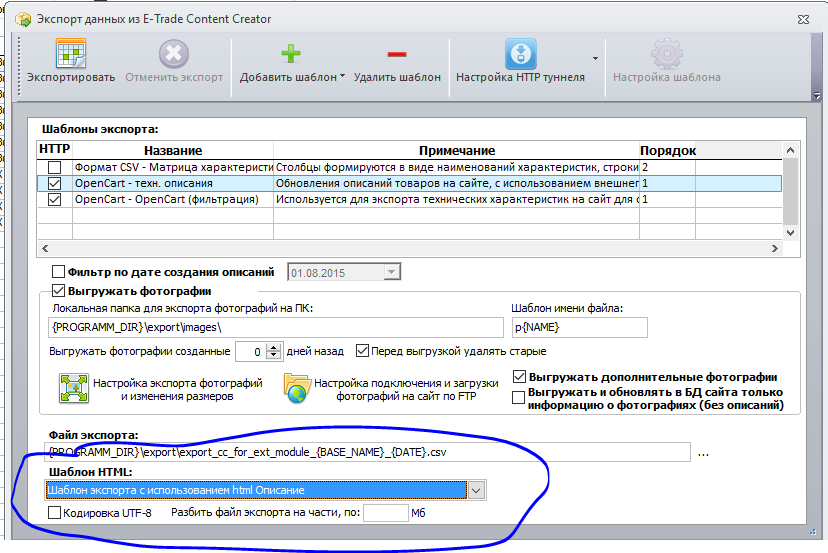Viewport: 828px width, 553px height.
Task: Click the template list scroll up arrow
Action: pyautogui.click(x=791, y=150)
